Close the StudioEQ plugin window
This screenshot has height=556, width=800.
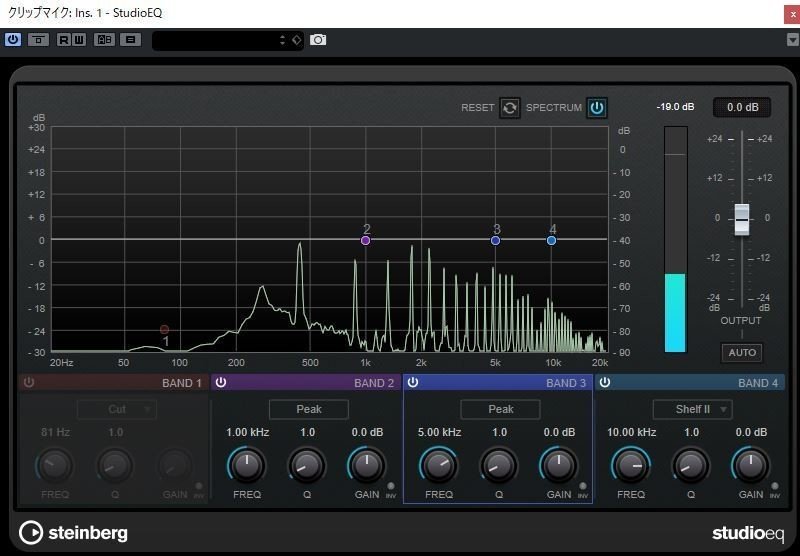(x=792, y=14)
